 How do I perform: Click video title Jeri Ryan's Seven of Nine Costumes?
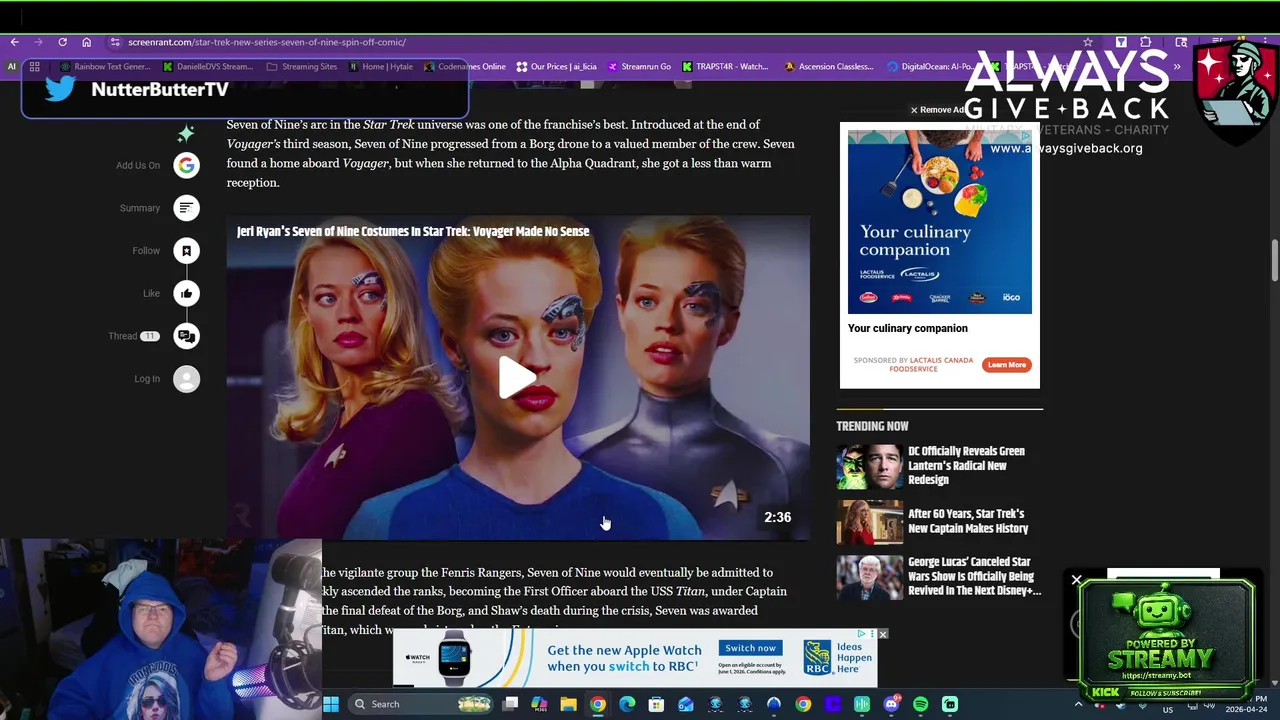coord(413,231)
